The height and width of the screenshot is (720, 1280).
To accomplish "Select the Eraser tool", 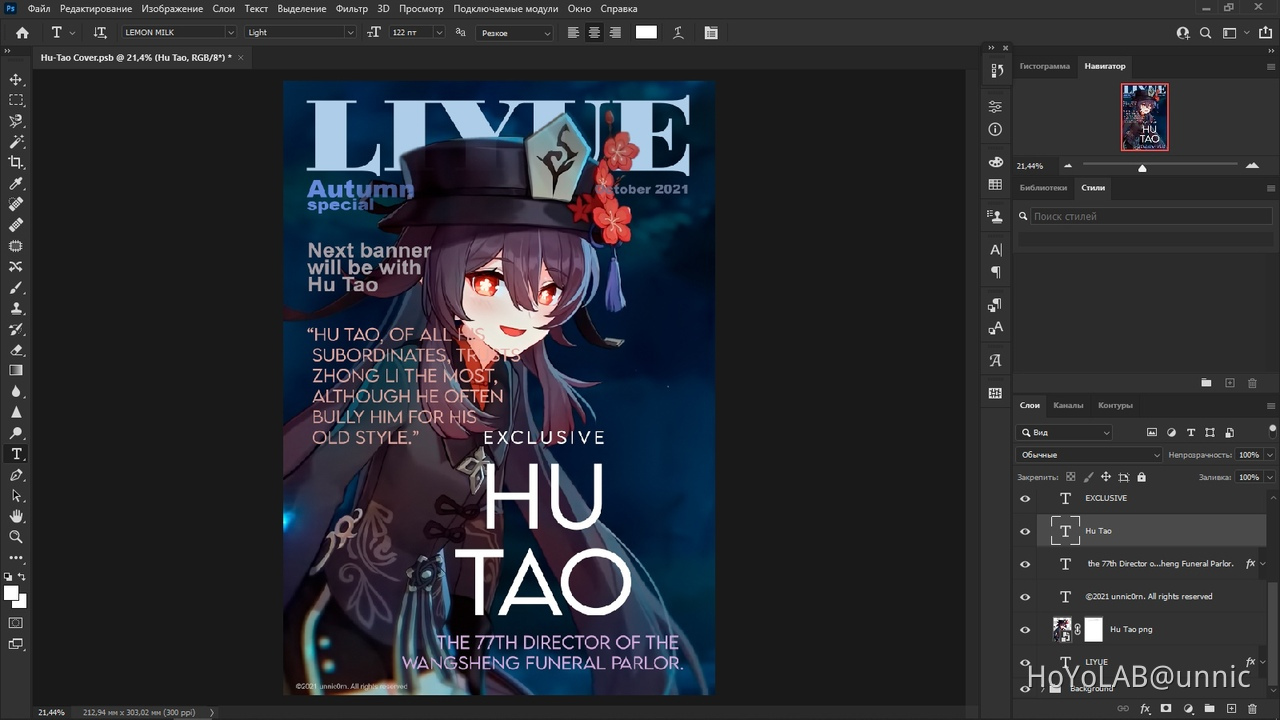I will tap(16, 350).
